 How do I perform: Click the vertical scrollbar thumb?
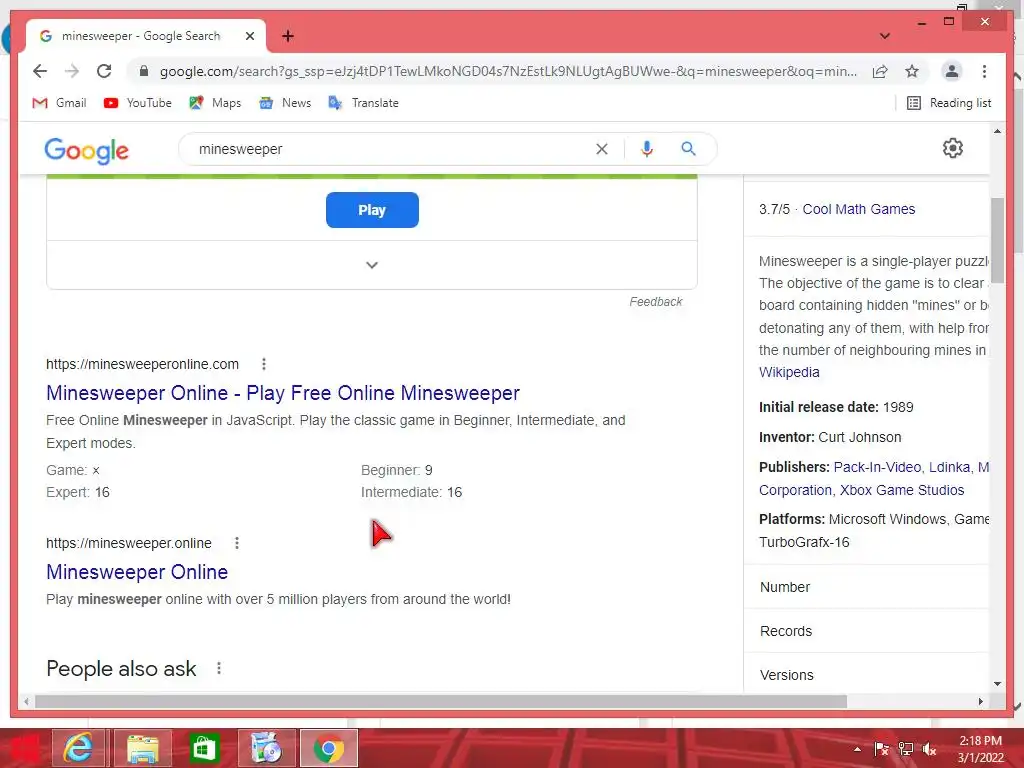[997, 240]
